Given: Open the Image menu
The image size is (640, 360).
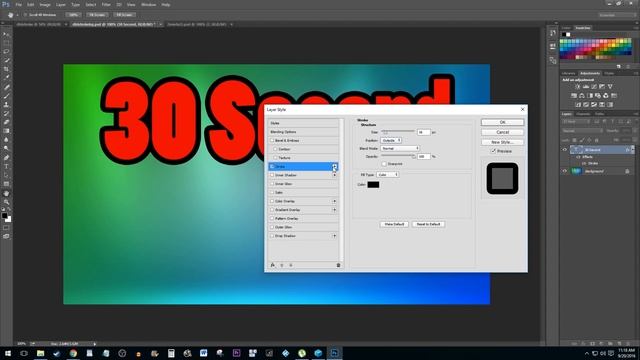Looking at the screenshot, I should tap(45, 4).
